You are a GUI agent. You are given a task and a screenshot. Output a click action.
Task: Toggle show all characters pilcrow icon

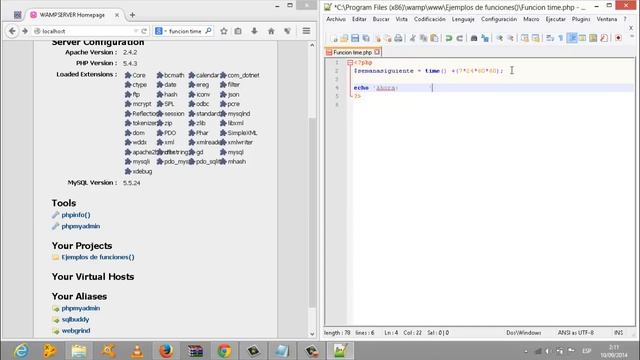(561, 38)
